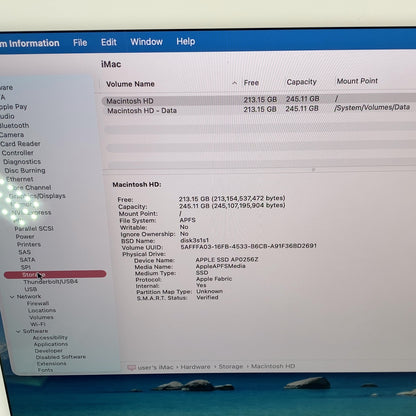
Task: Select Audio in the sidebar
Action: click(x=7, y=116)
